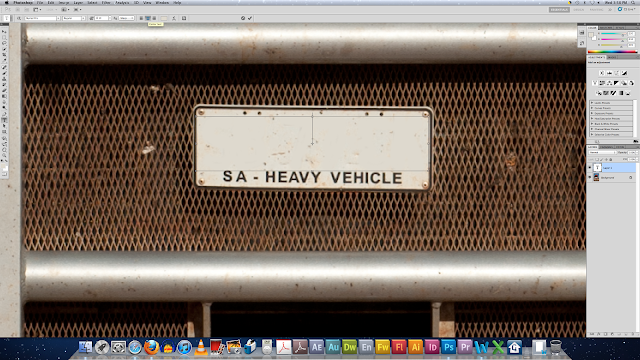This screenshot has height=360, width=640.
Task: Open the Image menu
Action: pyautogui.click(x=64, y=2)
